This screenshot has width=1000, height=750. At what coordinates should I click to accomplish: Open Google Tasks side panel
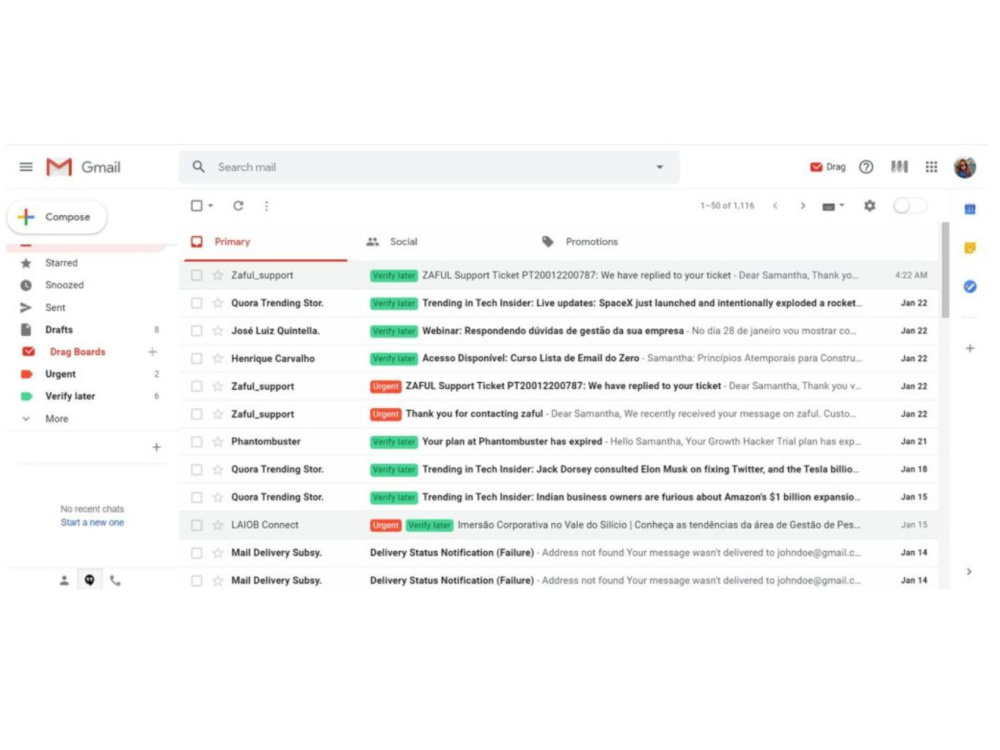[970, 287]
